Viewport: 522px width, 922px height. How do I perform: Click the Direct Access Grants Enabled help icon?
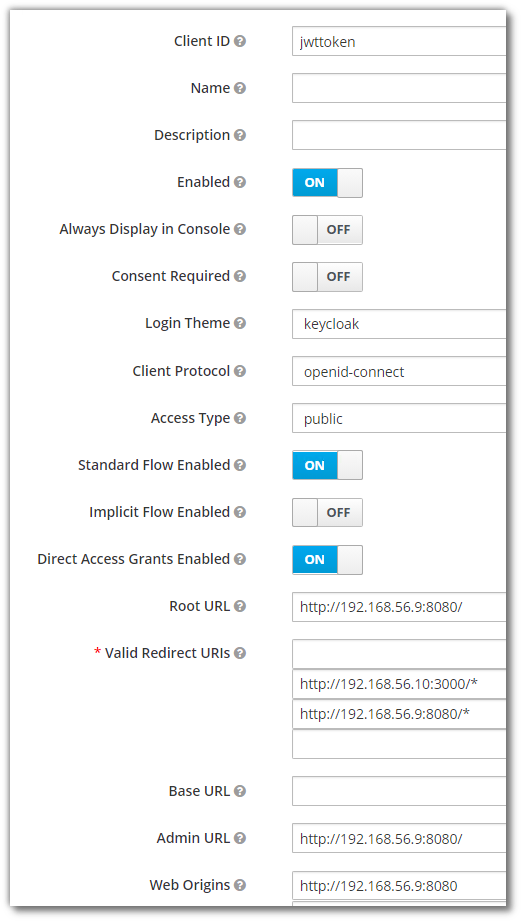[240, 559]
